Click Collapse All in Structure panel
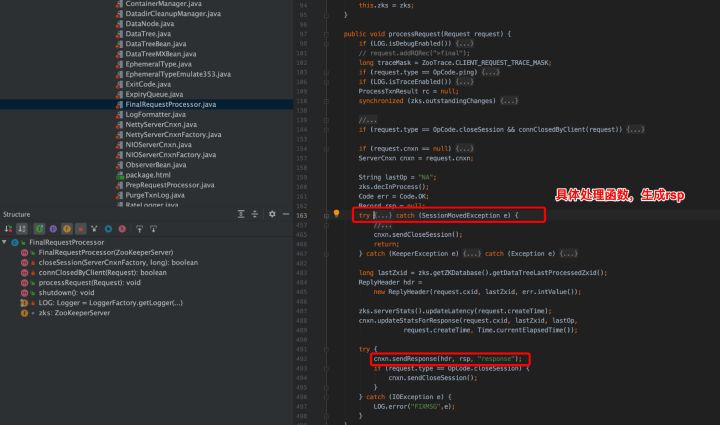This screenshot has width=720, height=425. tap(255, 214)
